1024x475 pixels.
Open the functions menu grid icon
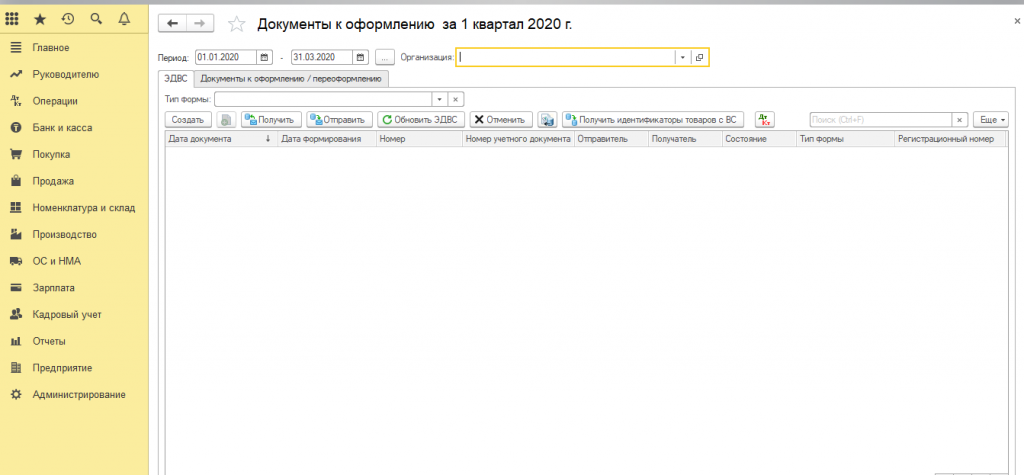[15, 19]
